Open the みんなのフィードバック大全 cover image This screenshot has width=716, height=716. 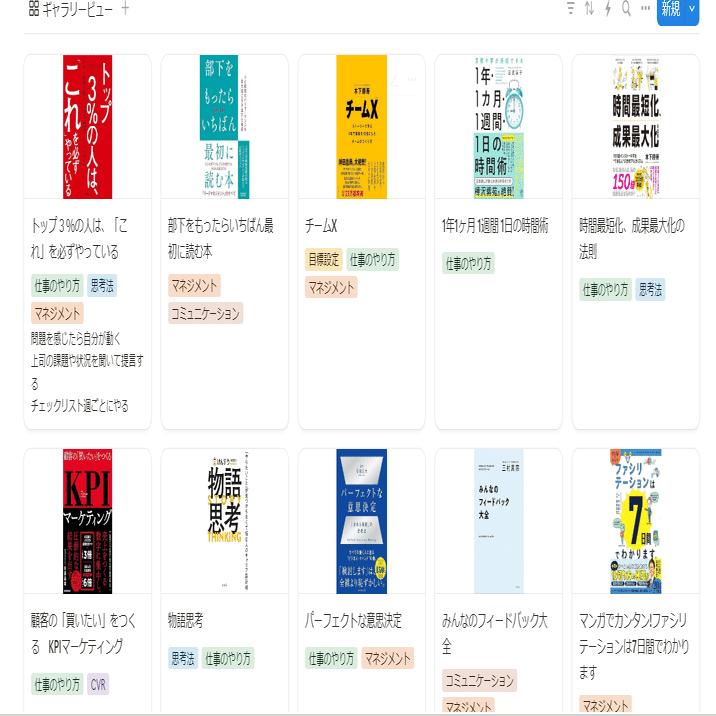tap(498, 521)
